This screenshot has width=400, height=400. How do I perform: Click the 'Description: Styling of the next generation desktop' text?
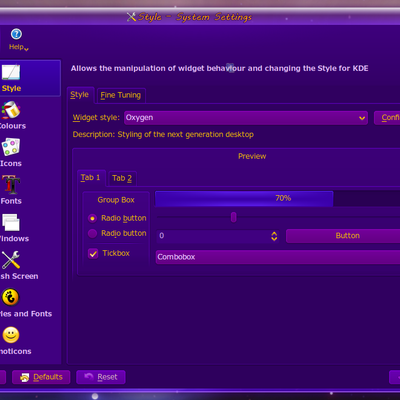coord(163,135)
